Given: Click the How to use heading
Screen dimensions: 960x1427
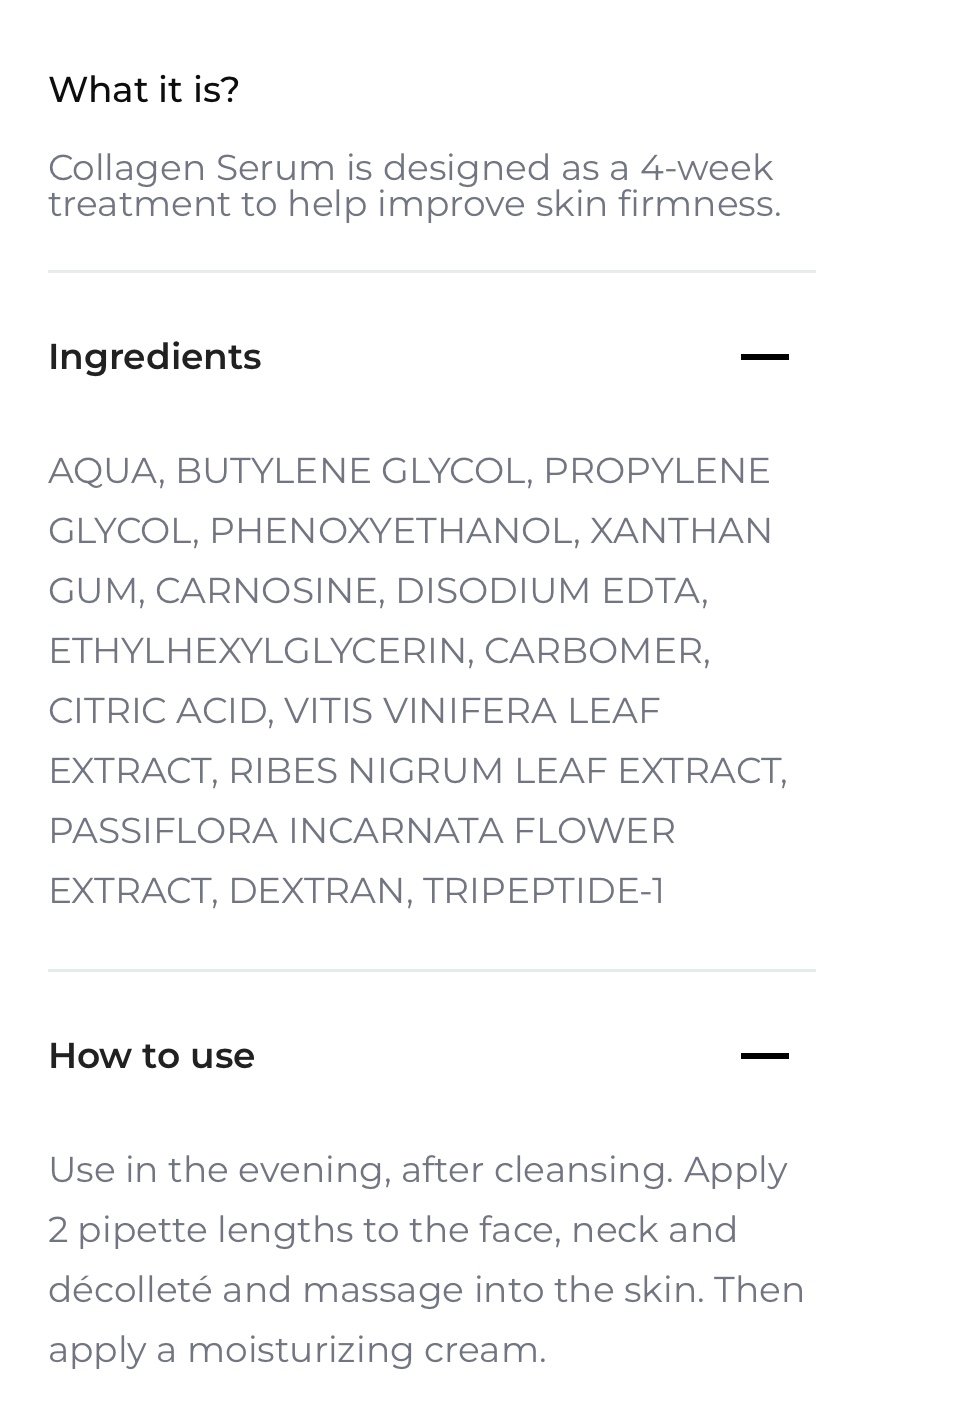Looking at the screenshot, I should coord(152,1056).
